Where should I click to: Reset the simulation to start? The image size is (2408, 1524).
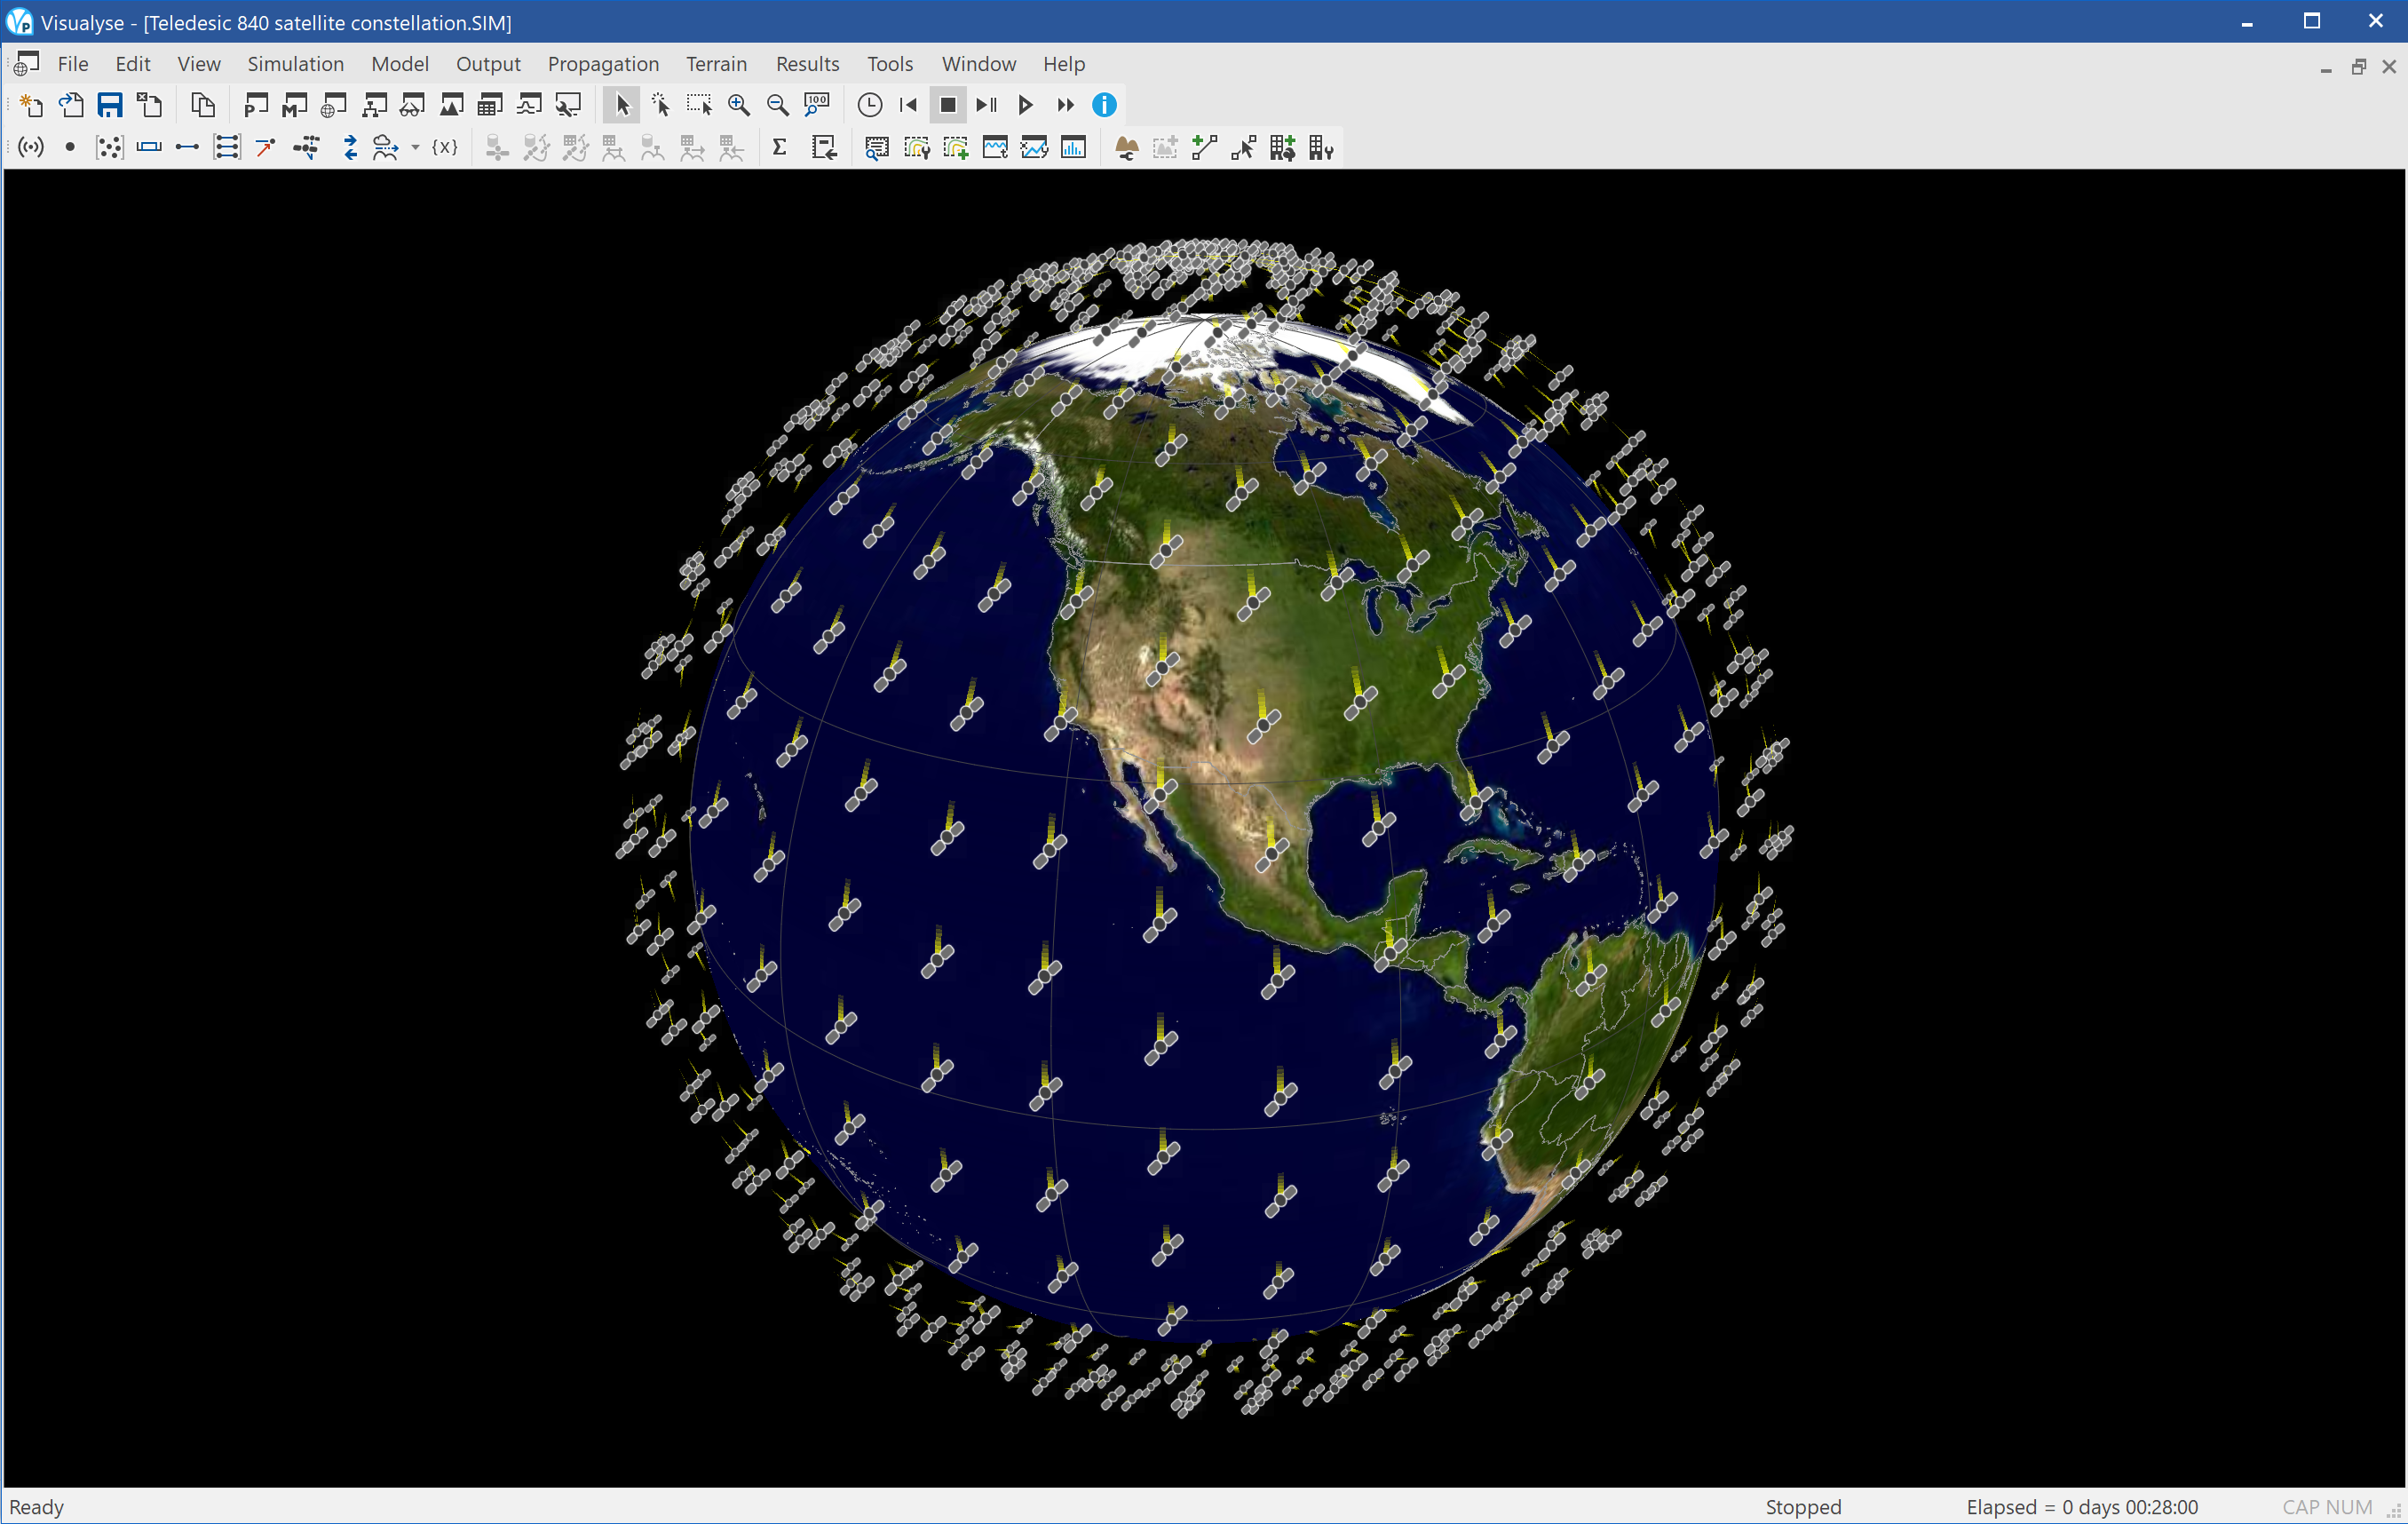909,105
